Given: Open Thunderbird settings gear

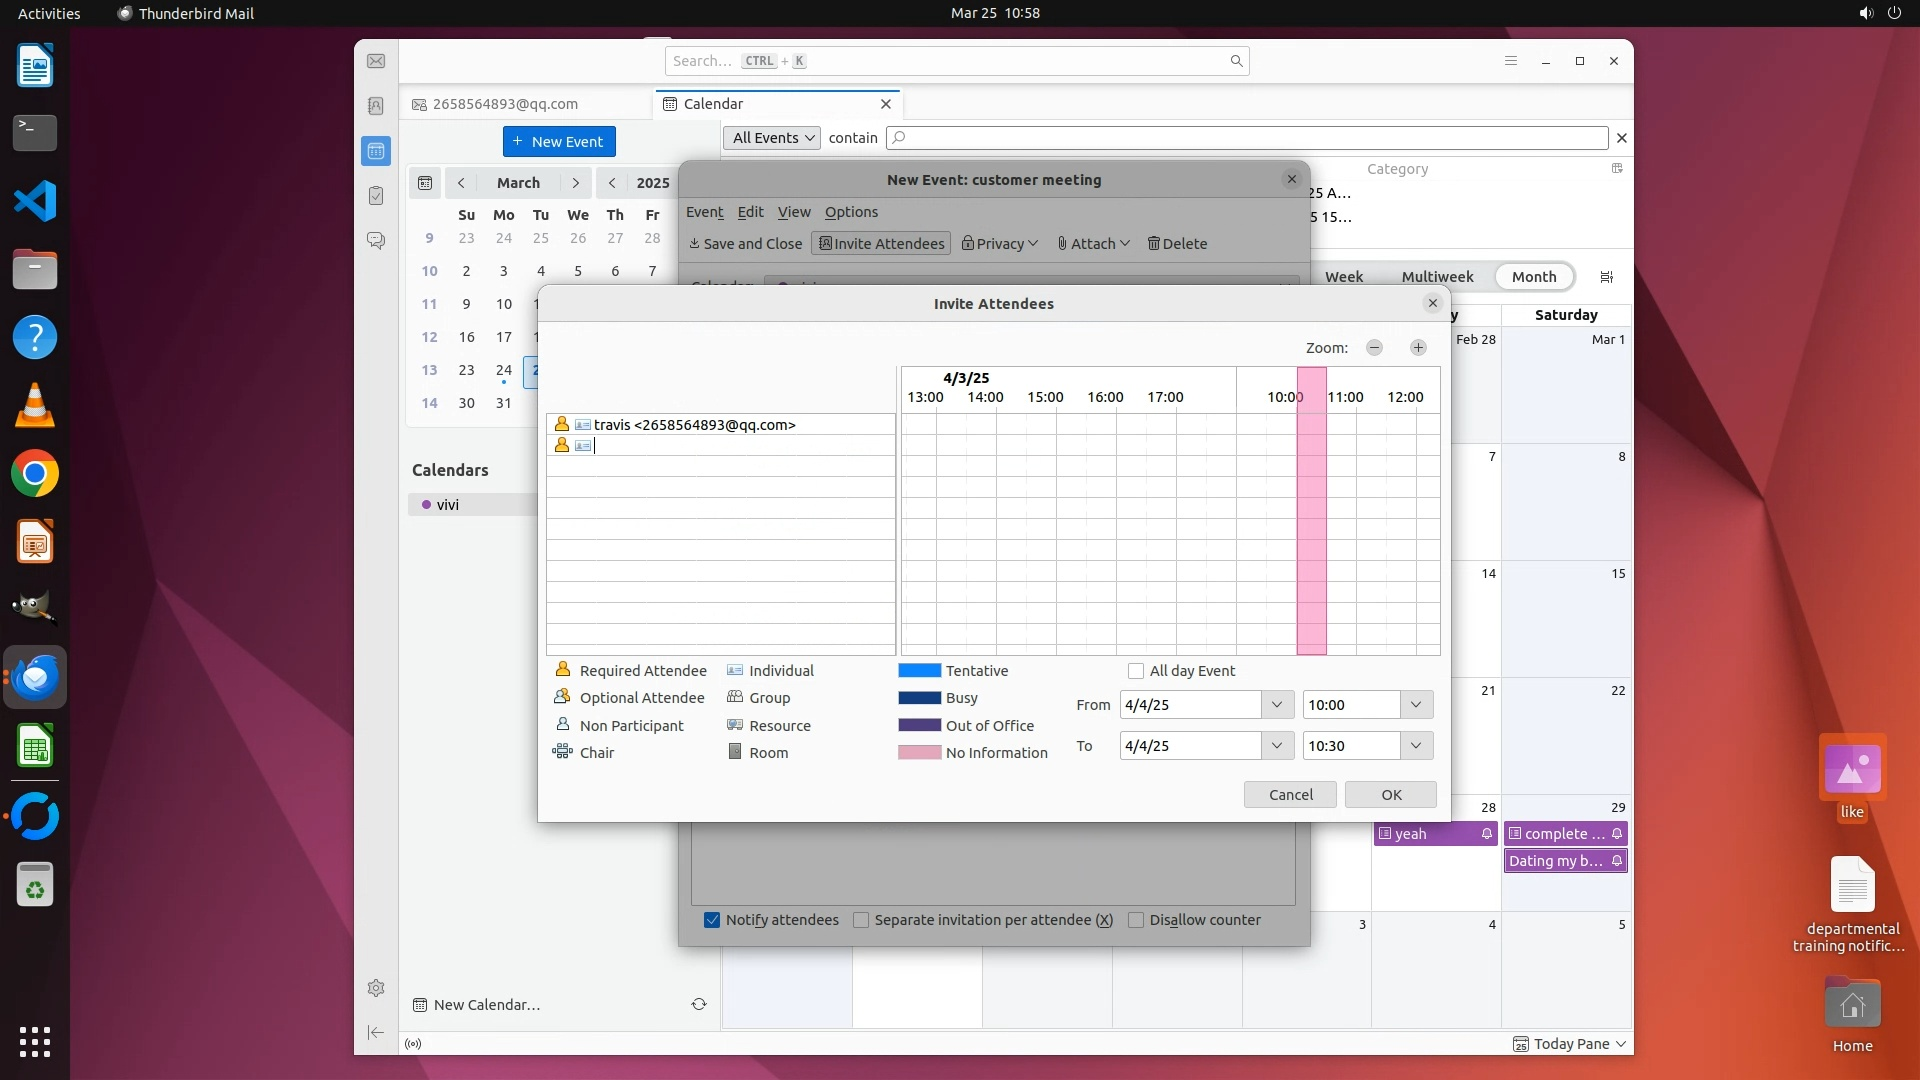Looking at the screenshot, I should 376,988.
